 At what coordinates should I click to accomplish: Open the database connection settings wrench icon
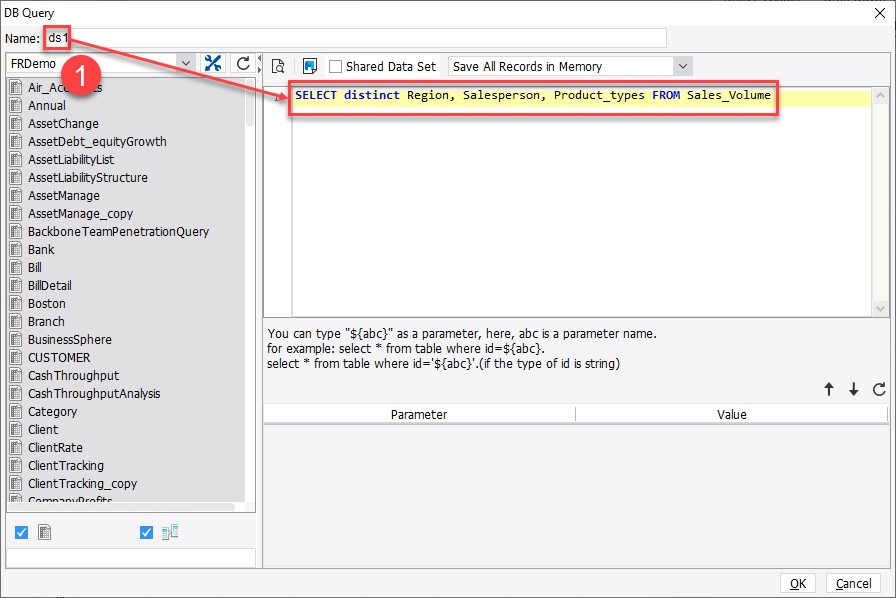[213, 62]
